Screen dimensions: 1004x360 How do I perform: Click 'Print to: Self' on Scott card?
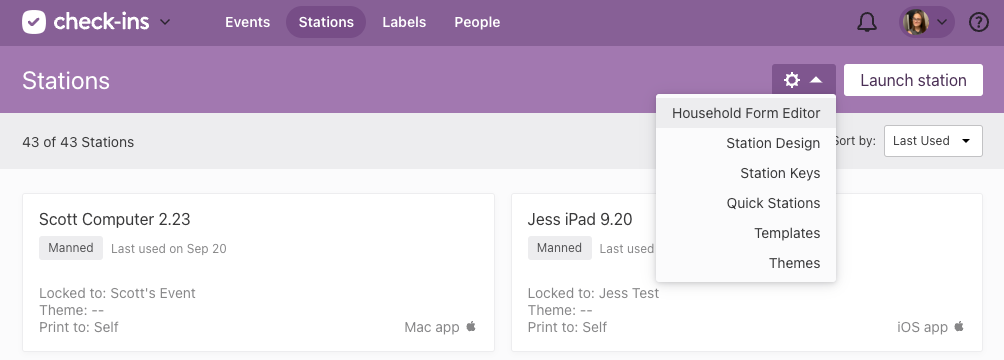tap(79, 327)
